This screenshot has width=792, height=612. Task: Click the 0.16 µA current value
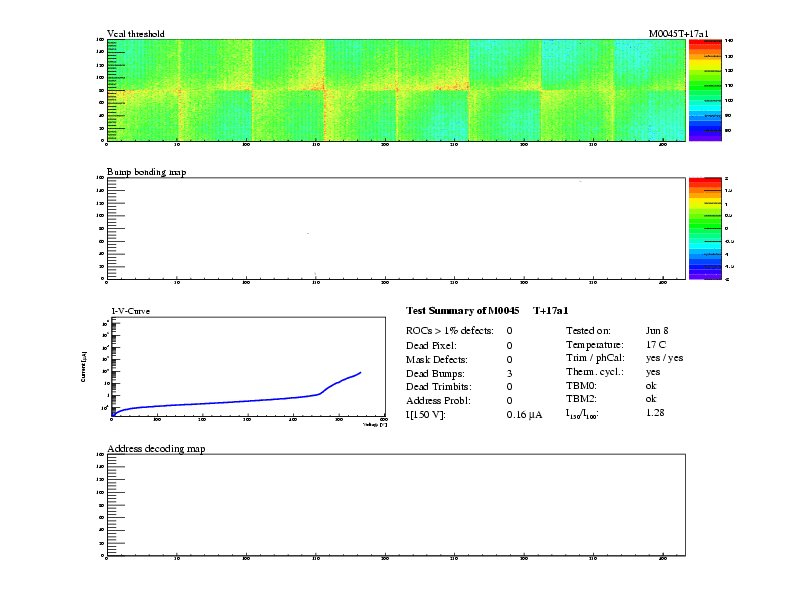pos(524,414)
